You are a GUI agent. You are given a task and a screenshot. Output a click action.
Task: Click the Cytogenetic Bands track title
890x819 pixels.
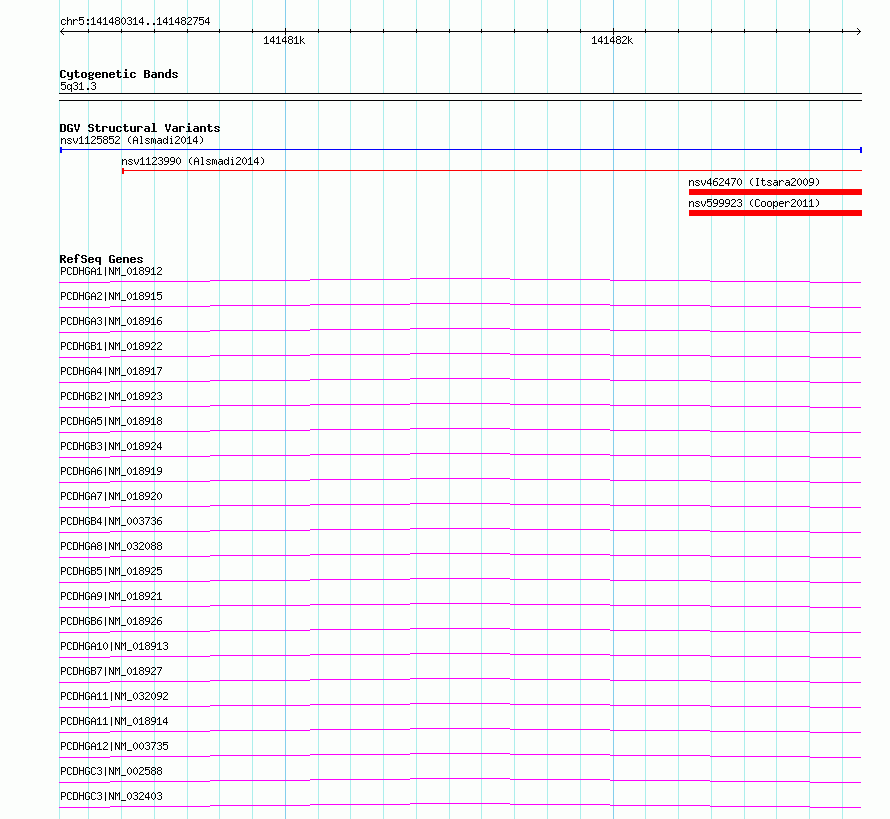(119, 74)
